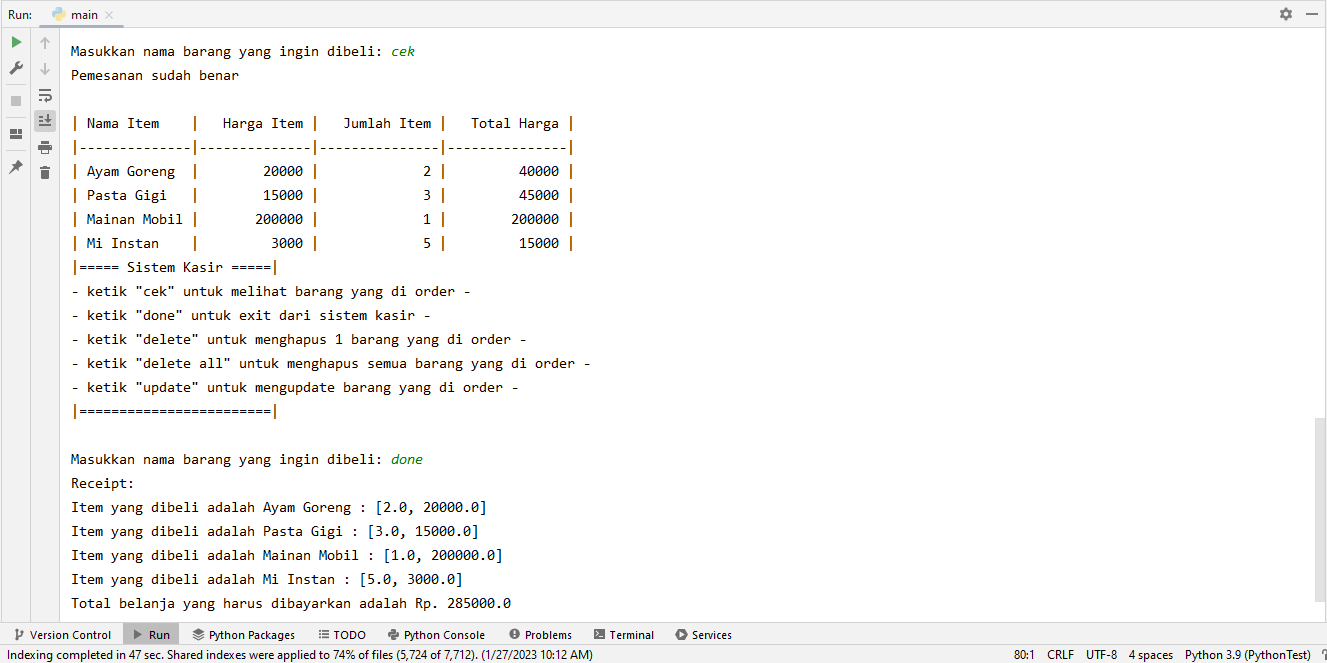Open Run panel gear options
1327x663 pixels.
point(1286,14)
